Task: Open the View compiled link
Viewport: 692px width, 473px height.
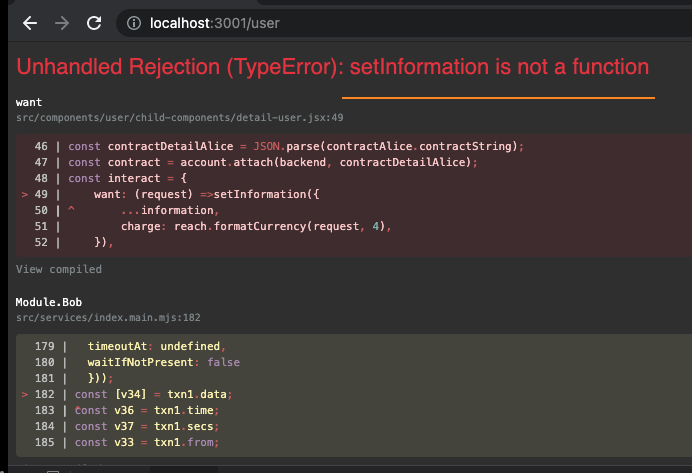Action: pyautogui.click(x=59, y=269)
